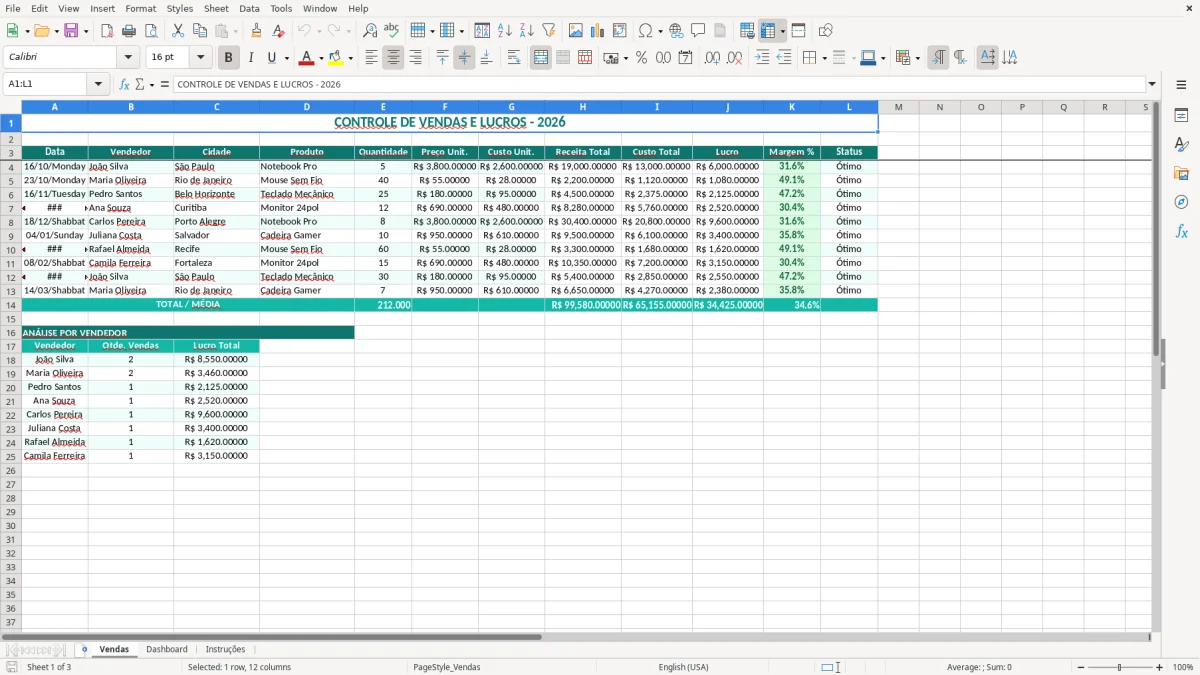Open the borders dropdown arrow
1200x675 pixels.
824,58
